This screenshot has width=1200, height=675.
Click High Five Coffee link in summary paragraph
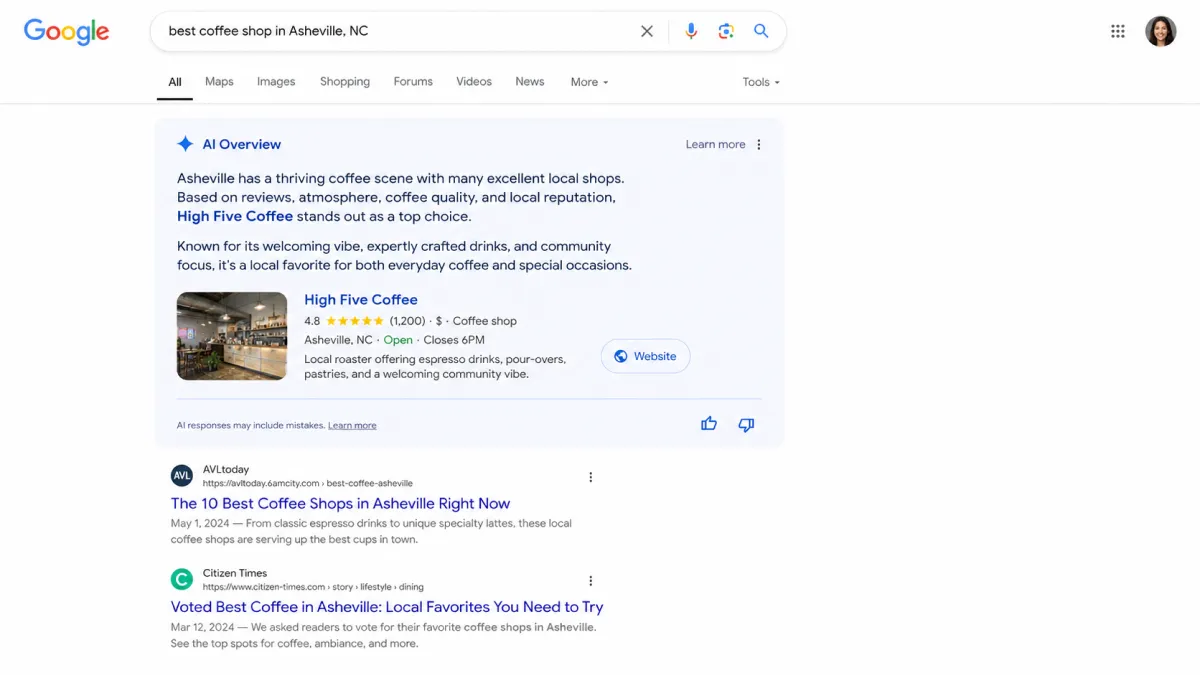pyautogui.click(x=235, y=216)
